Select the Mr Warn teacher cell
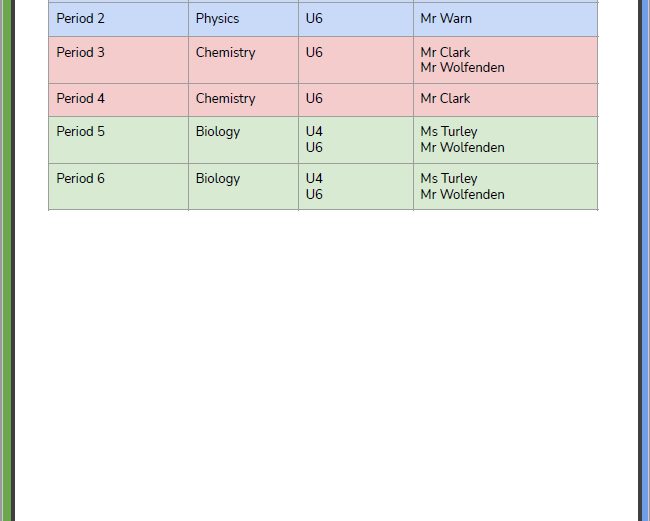Screen dimensions: 650x521 tap(446, 19)
